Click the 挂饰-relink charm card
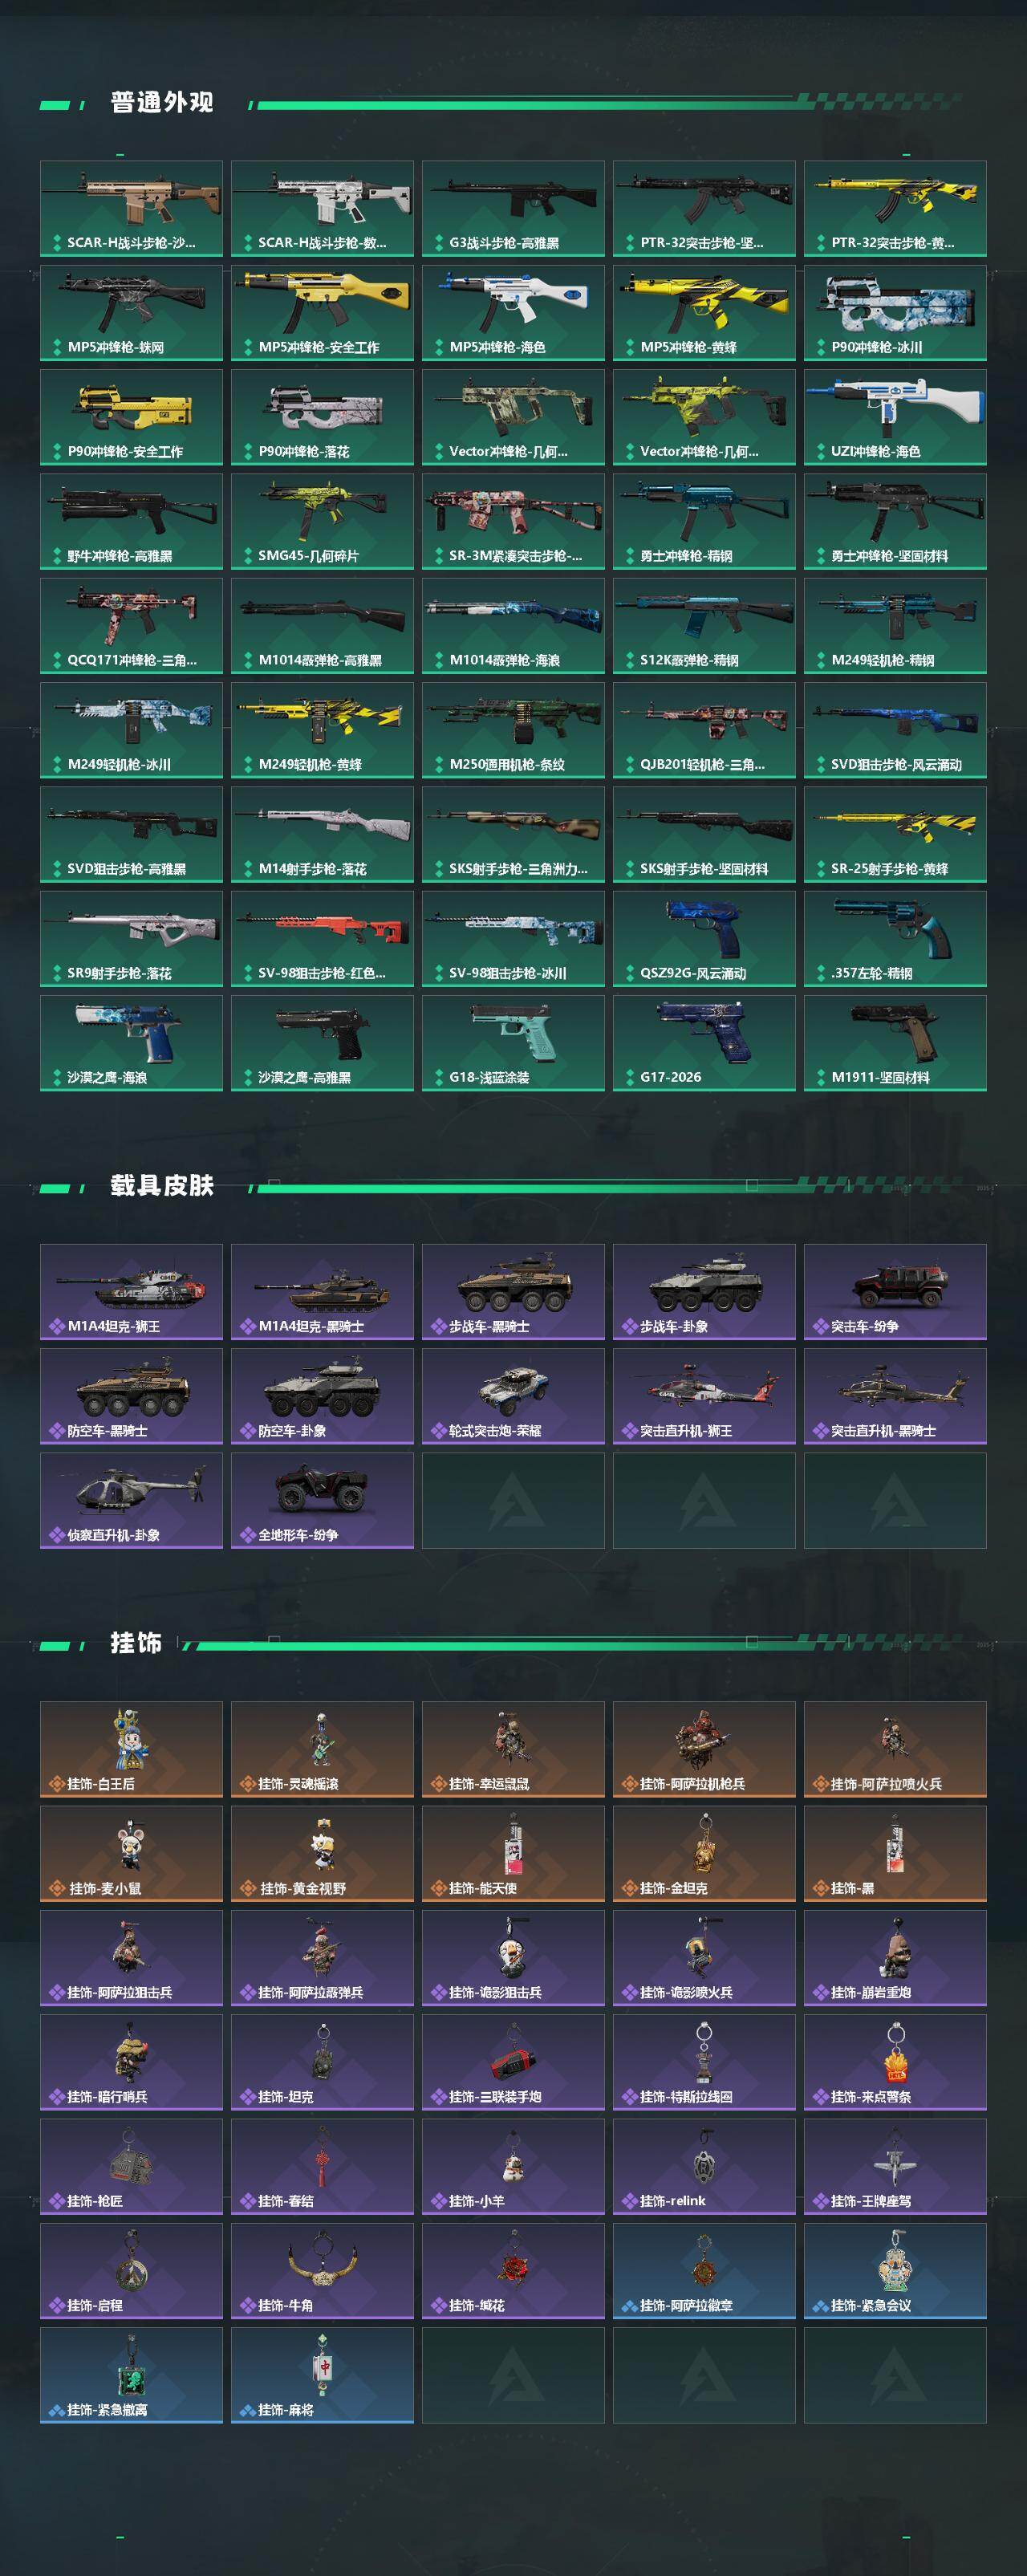Screen dimensions: 1027x2576 click(x=704, y=2166)
